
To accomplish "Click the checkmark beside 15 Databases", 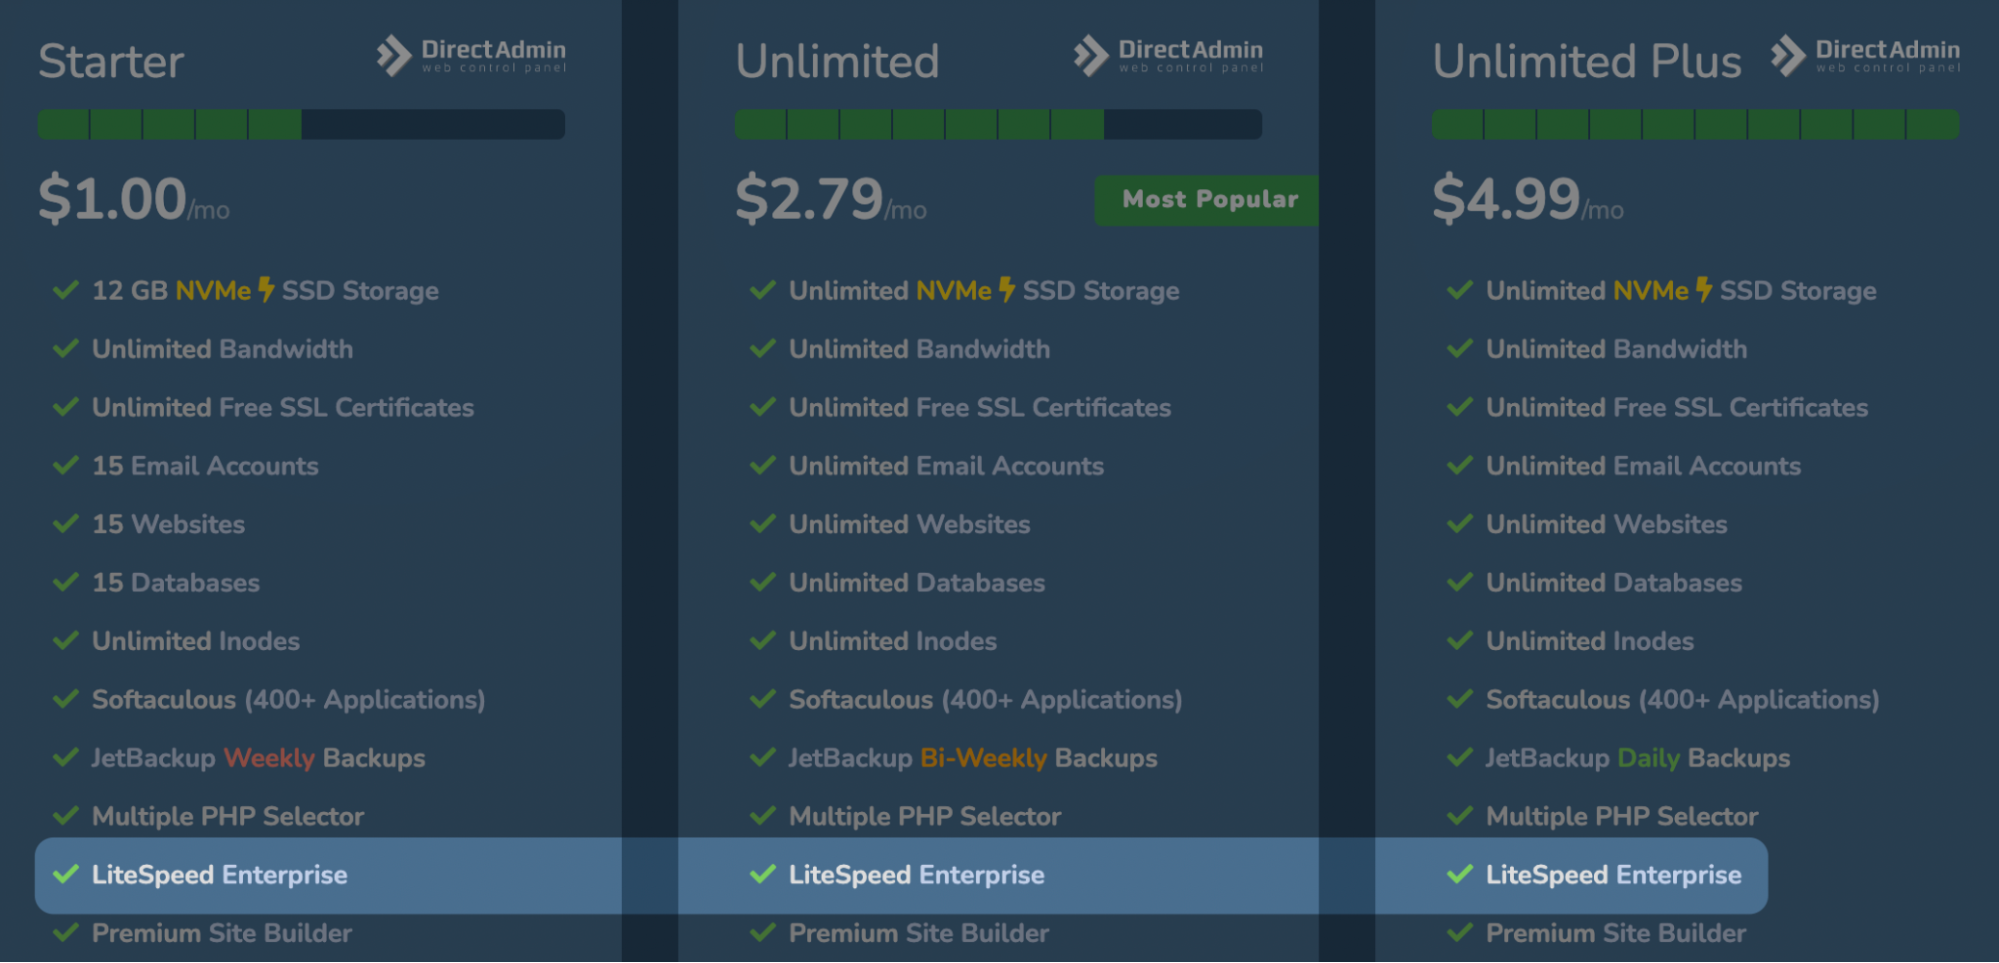I will [x=66, y=582].
